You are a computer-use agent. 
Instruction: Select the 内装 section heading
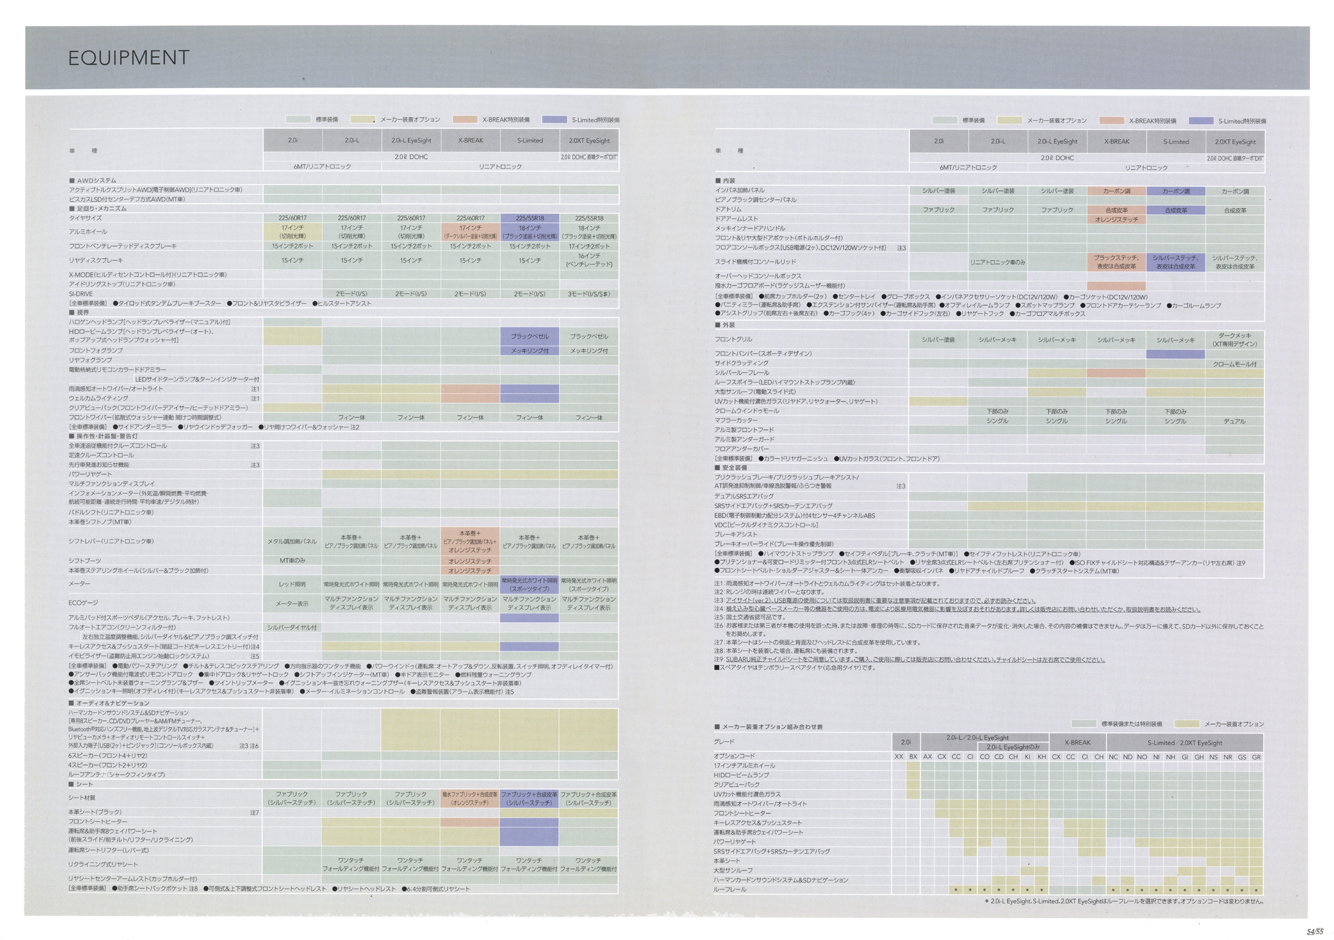(727, 180)
